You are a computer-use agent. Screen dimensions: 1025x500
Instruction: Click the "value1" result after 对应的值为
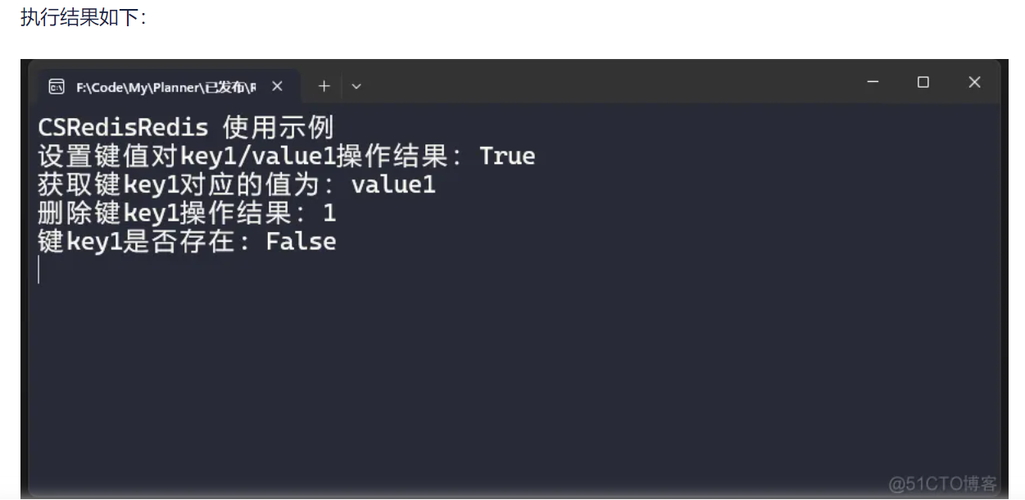pos(393,185)
